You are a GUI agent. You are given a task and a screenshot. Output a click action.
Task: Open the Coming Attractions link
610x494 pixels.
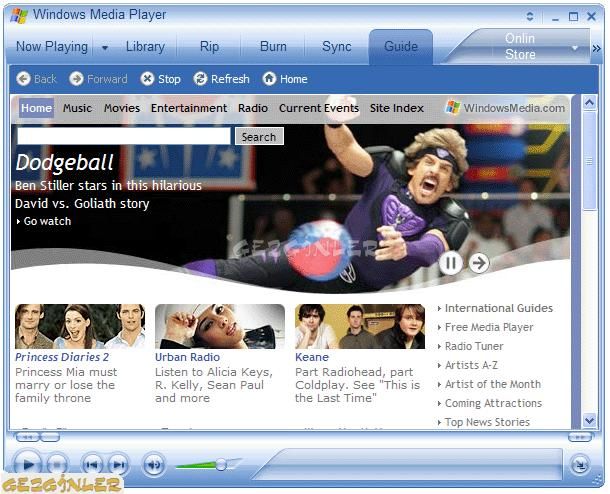[493, 403]
